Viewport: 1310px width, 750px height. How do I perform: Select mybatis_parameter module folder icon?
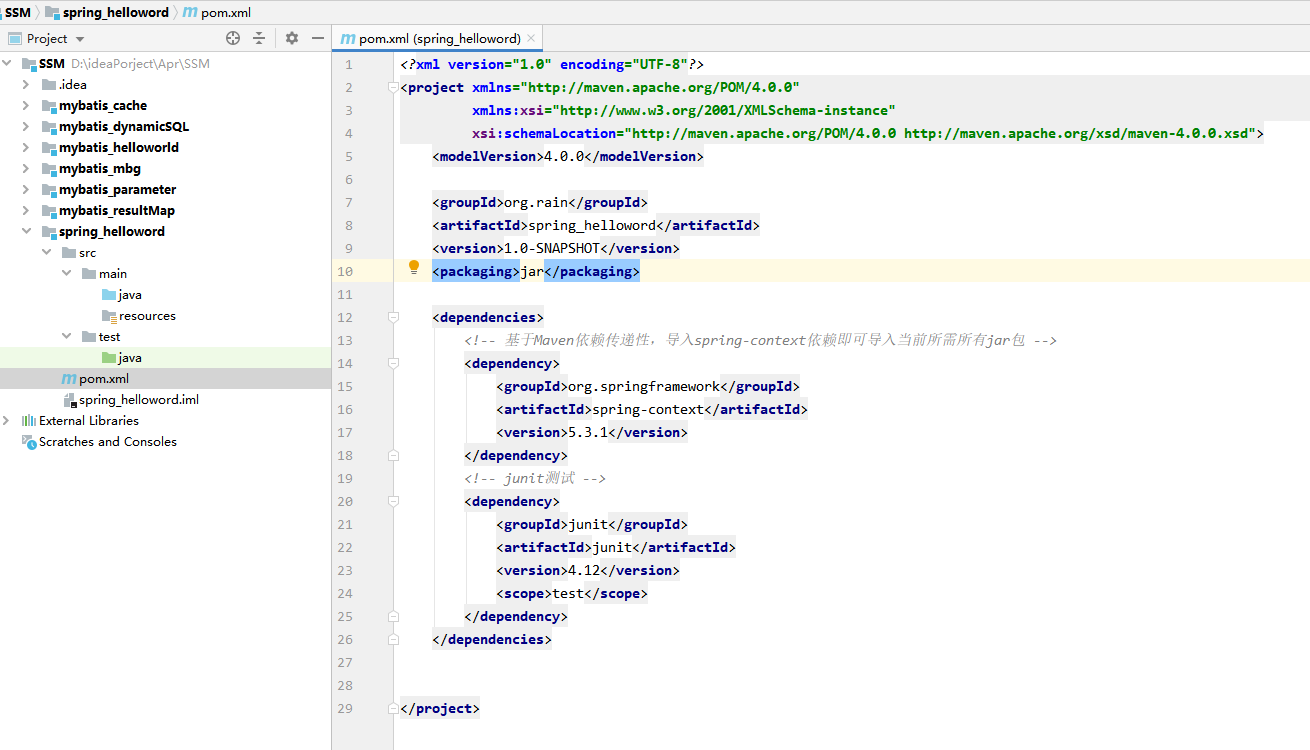[49, 190]
